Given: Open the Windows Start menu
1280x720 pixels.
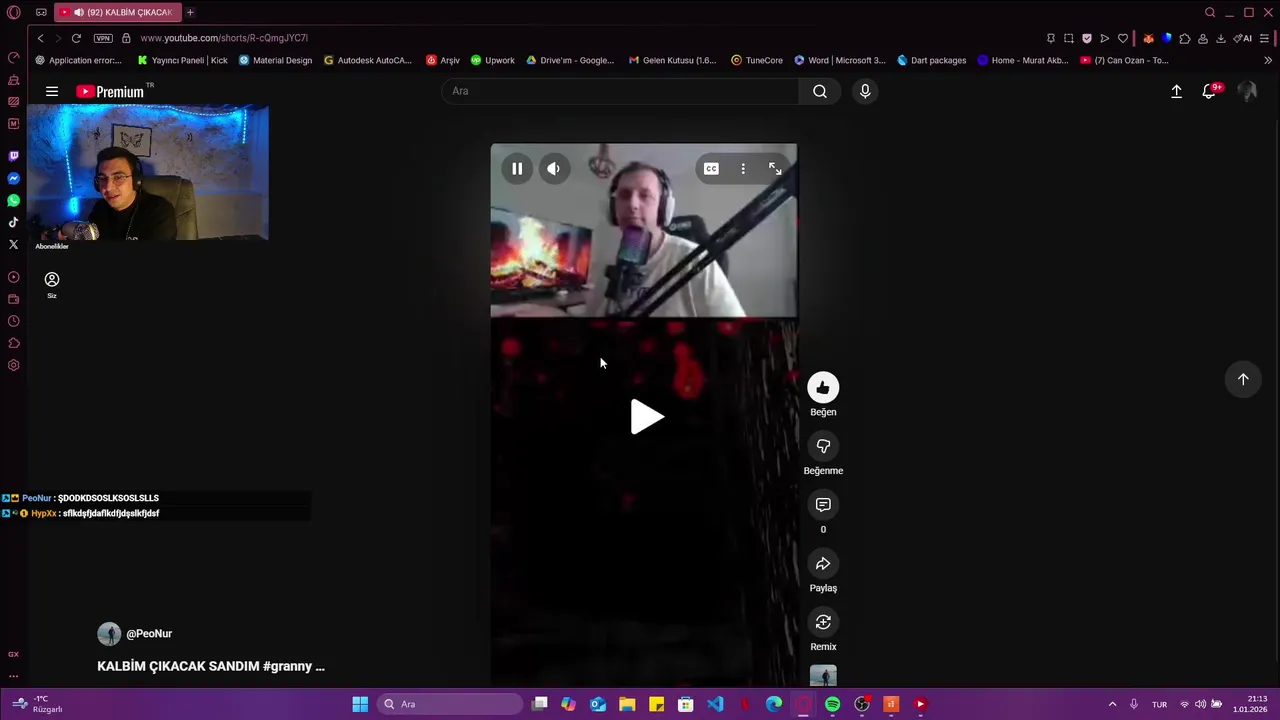Looking at the screenshot, I should [x=360, y=704].
